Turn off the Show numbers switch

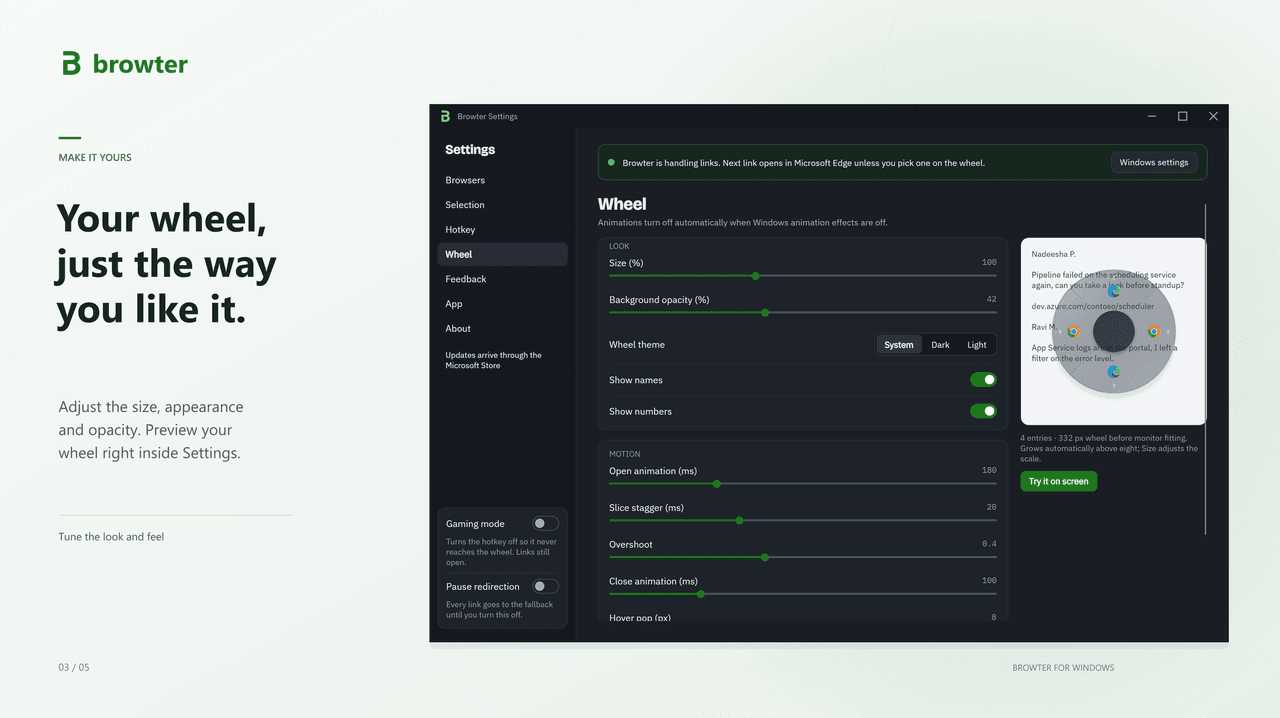click(983, 411)
